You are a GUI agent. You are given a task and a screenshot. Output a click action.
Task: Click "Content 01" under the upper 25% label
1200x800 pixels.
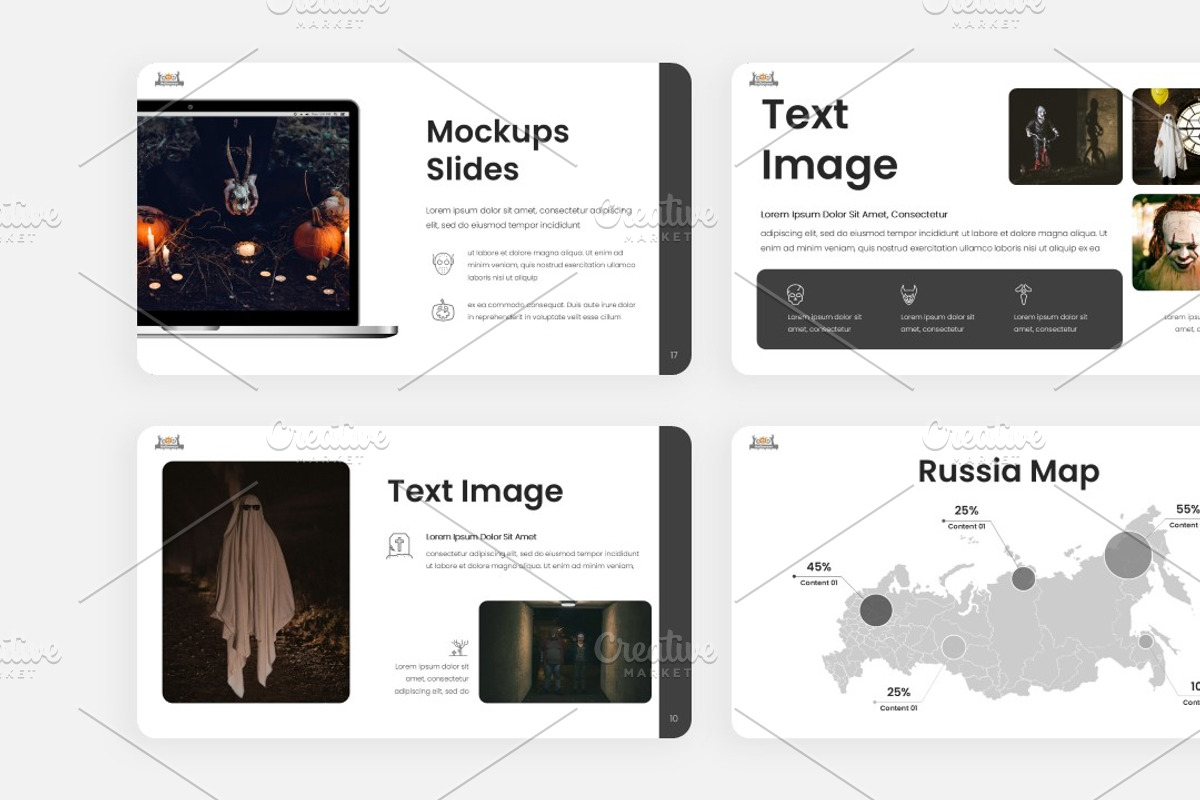966,526
